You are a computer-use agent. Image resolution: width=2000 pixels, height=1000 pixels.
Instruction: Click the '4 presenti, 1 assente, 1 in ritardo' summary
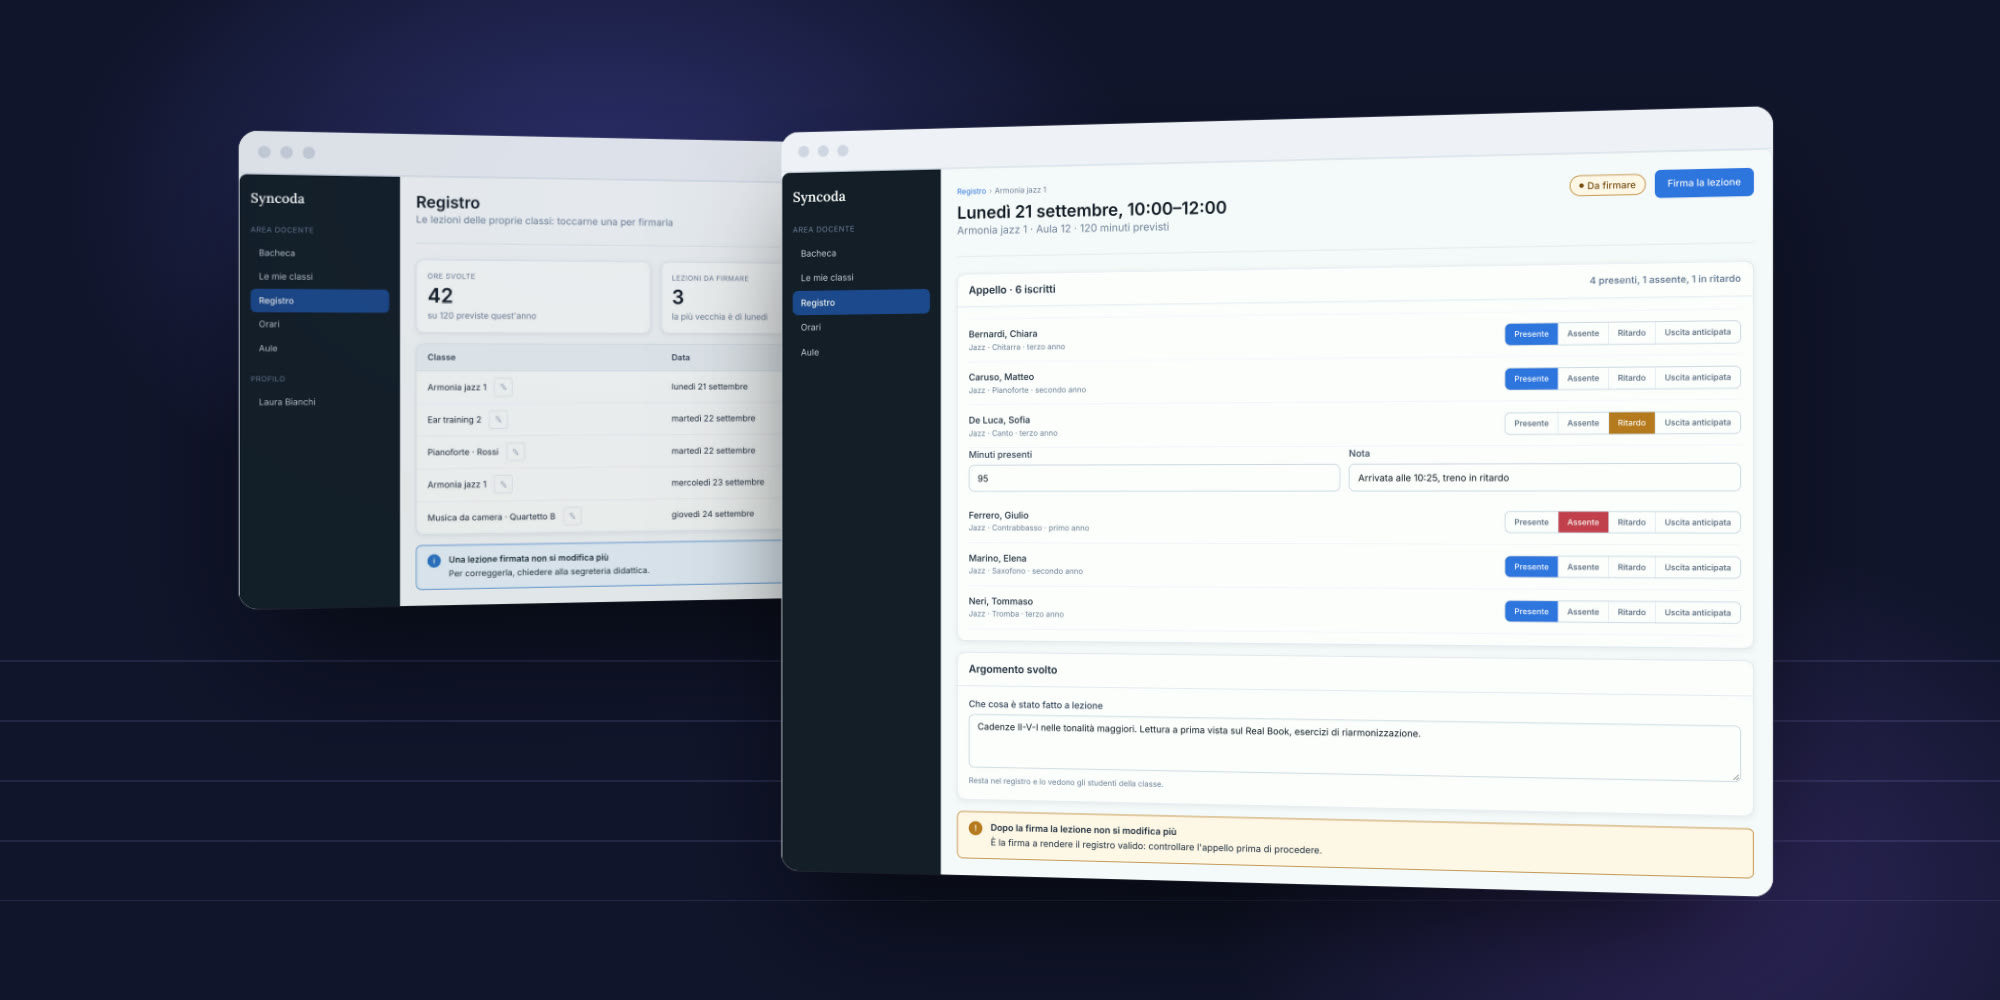[1665, 280]
